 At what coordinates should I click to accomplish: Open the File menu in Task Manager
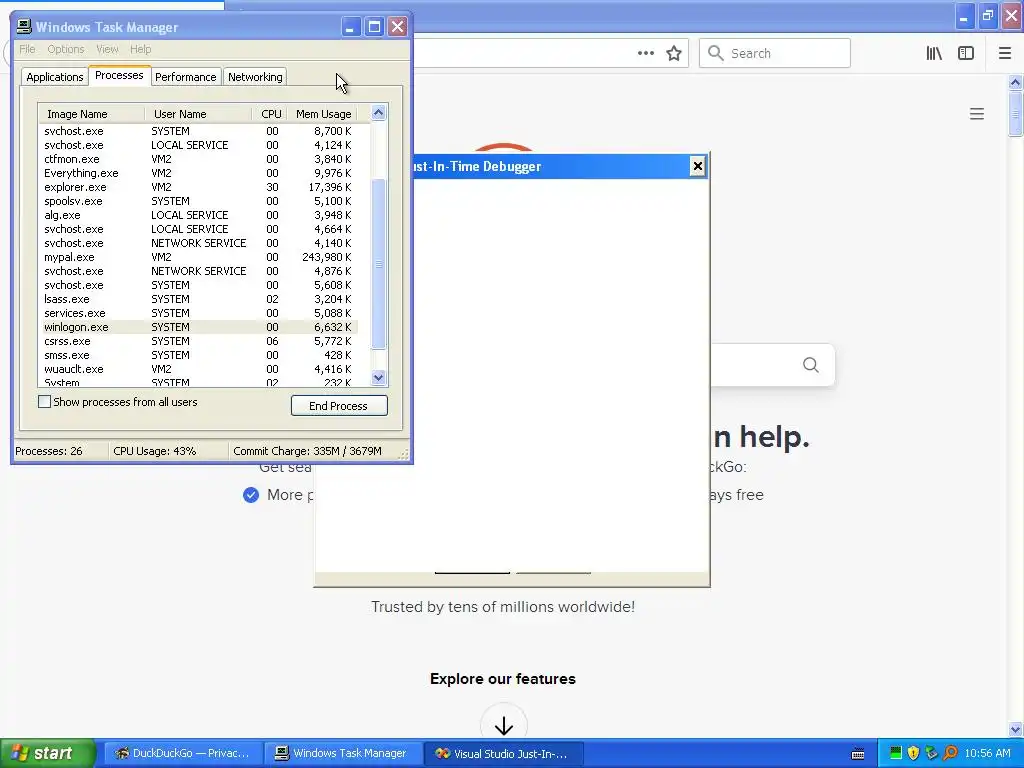tap(27, 49)
